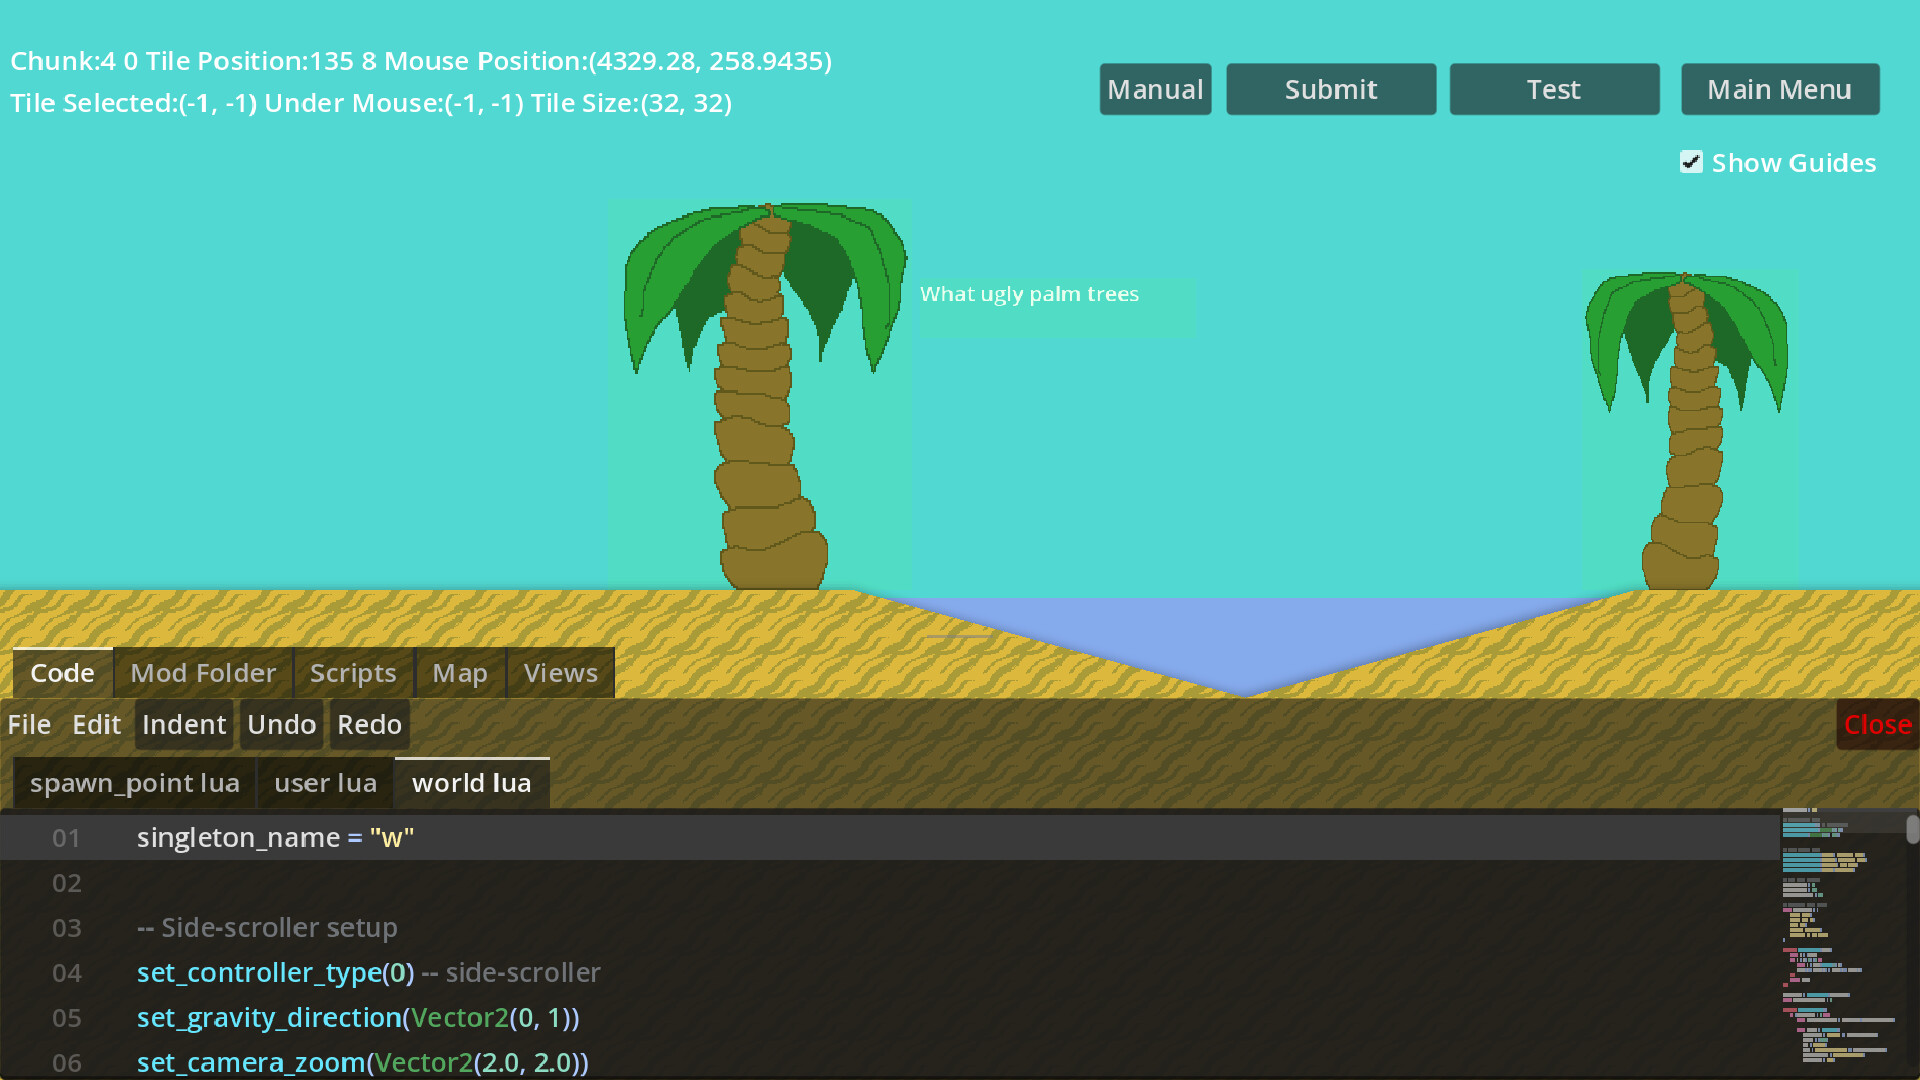Redo the last edit
The image size is (1920, 1080).
[x=368, y=724]
